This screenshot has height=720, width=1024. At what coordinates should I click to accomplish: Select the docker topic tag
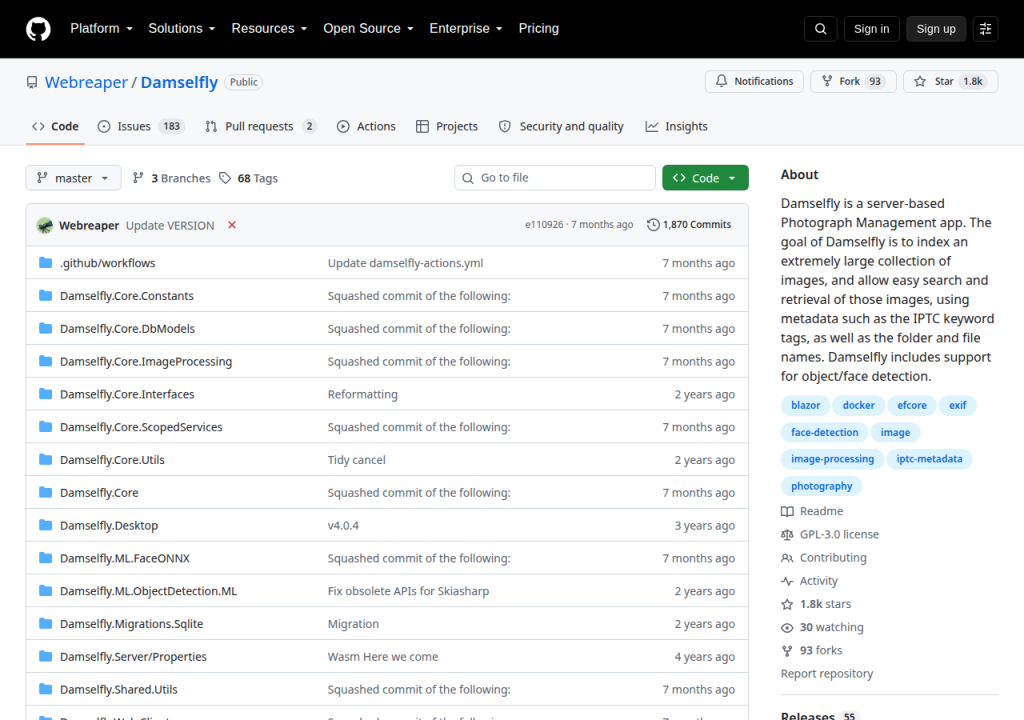pos(858,405)
